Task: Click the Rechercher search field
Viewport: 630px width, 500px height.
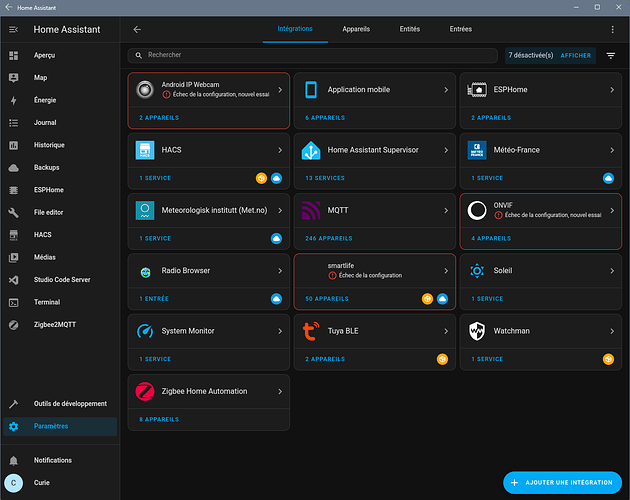Action: [313, 55]
